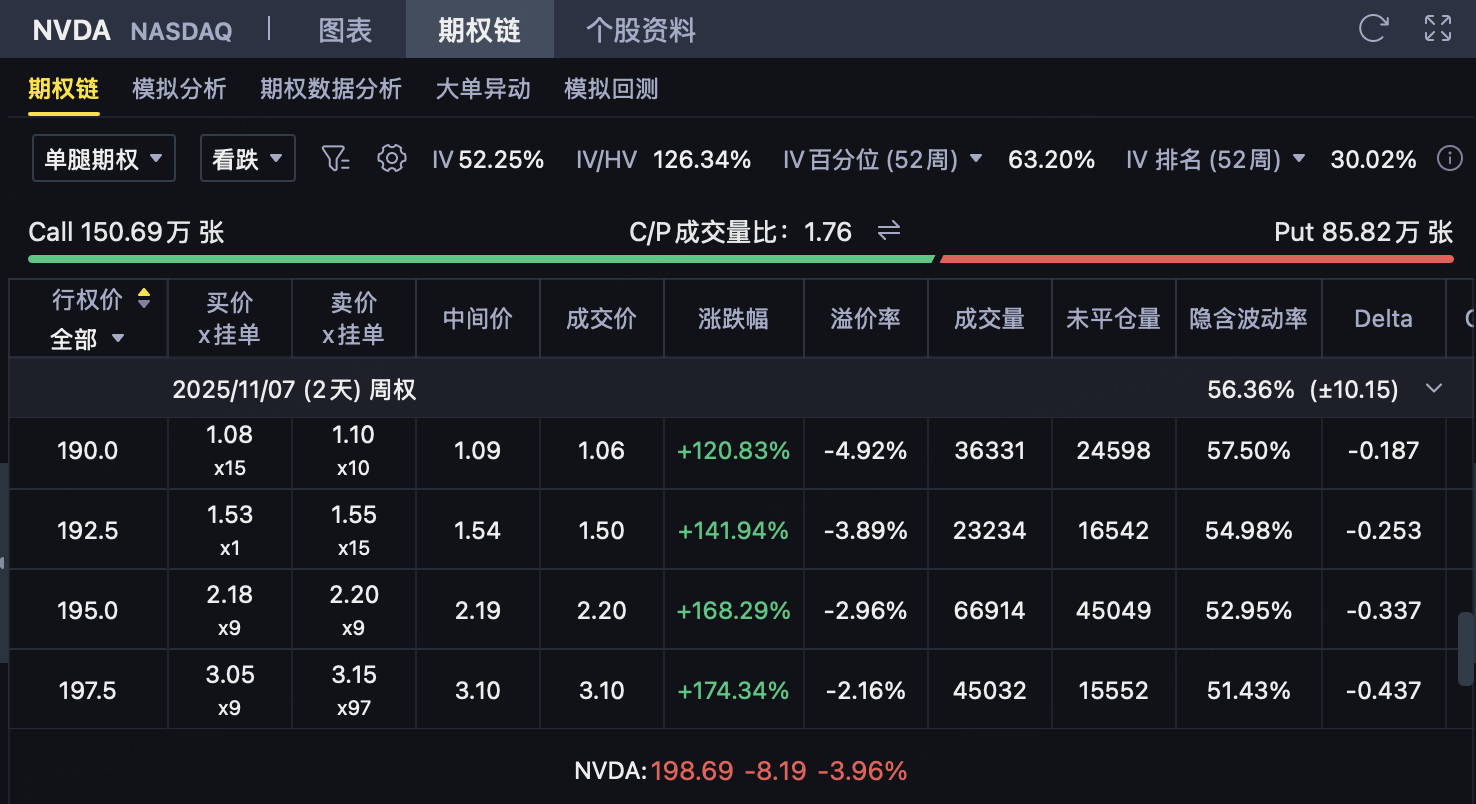1476x804 pixels.
Task: Open the 模拟分析 sub-tab
Action: 179,89
